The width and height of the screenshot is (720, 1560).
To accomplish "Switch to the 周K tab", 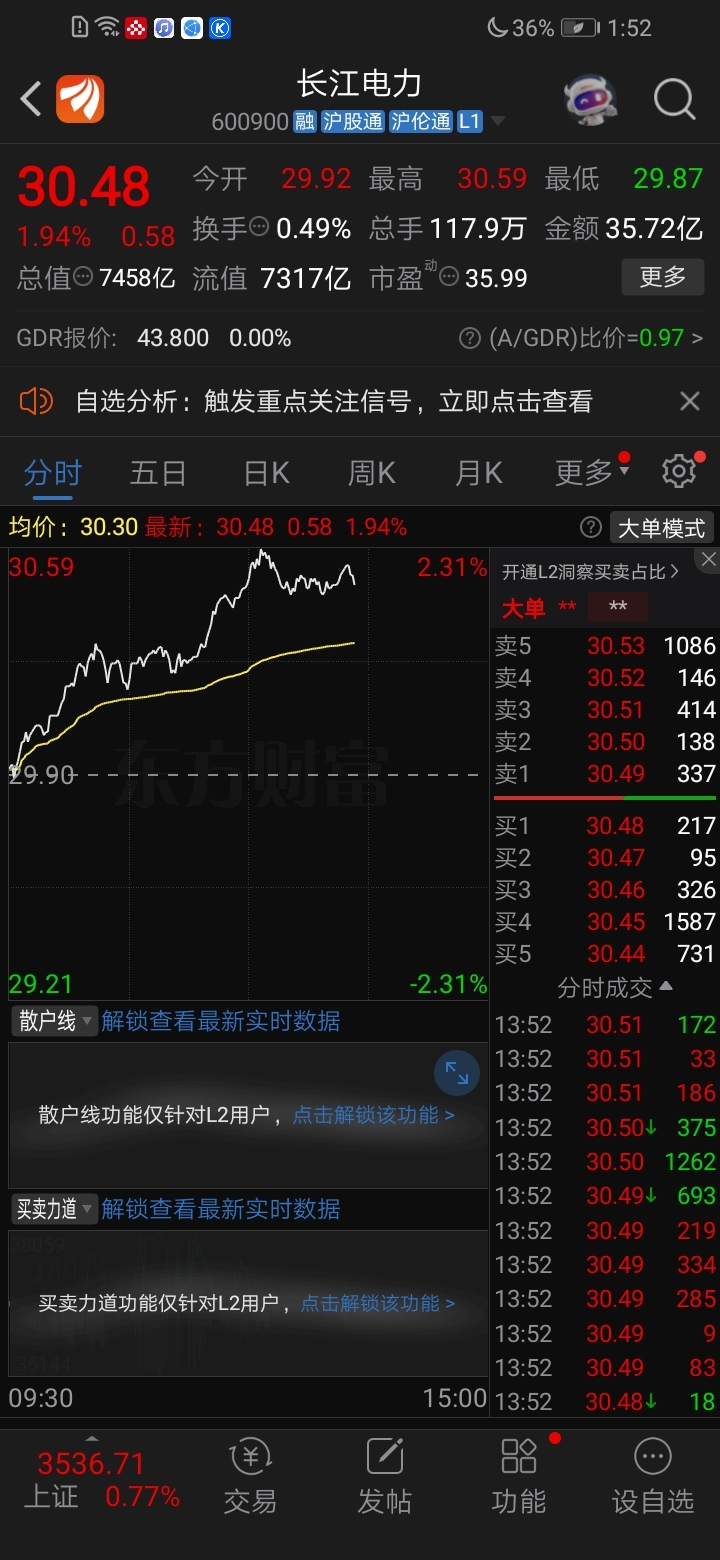I will pos(372,472).
